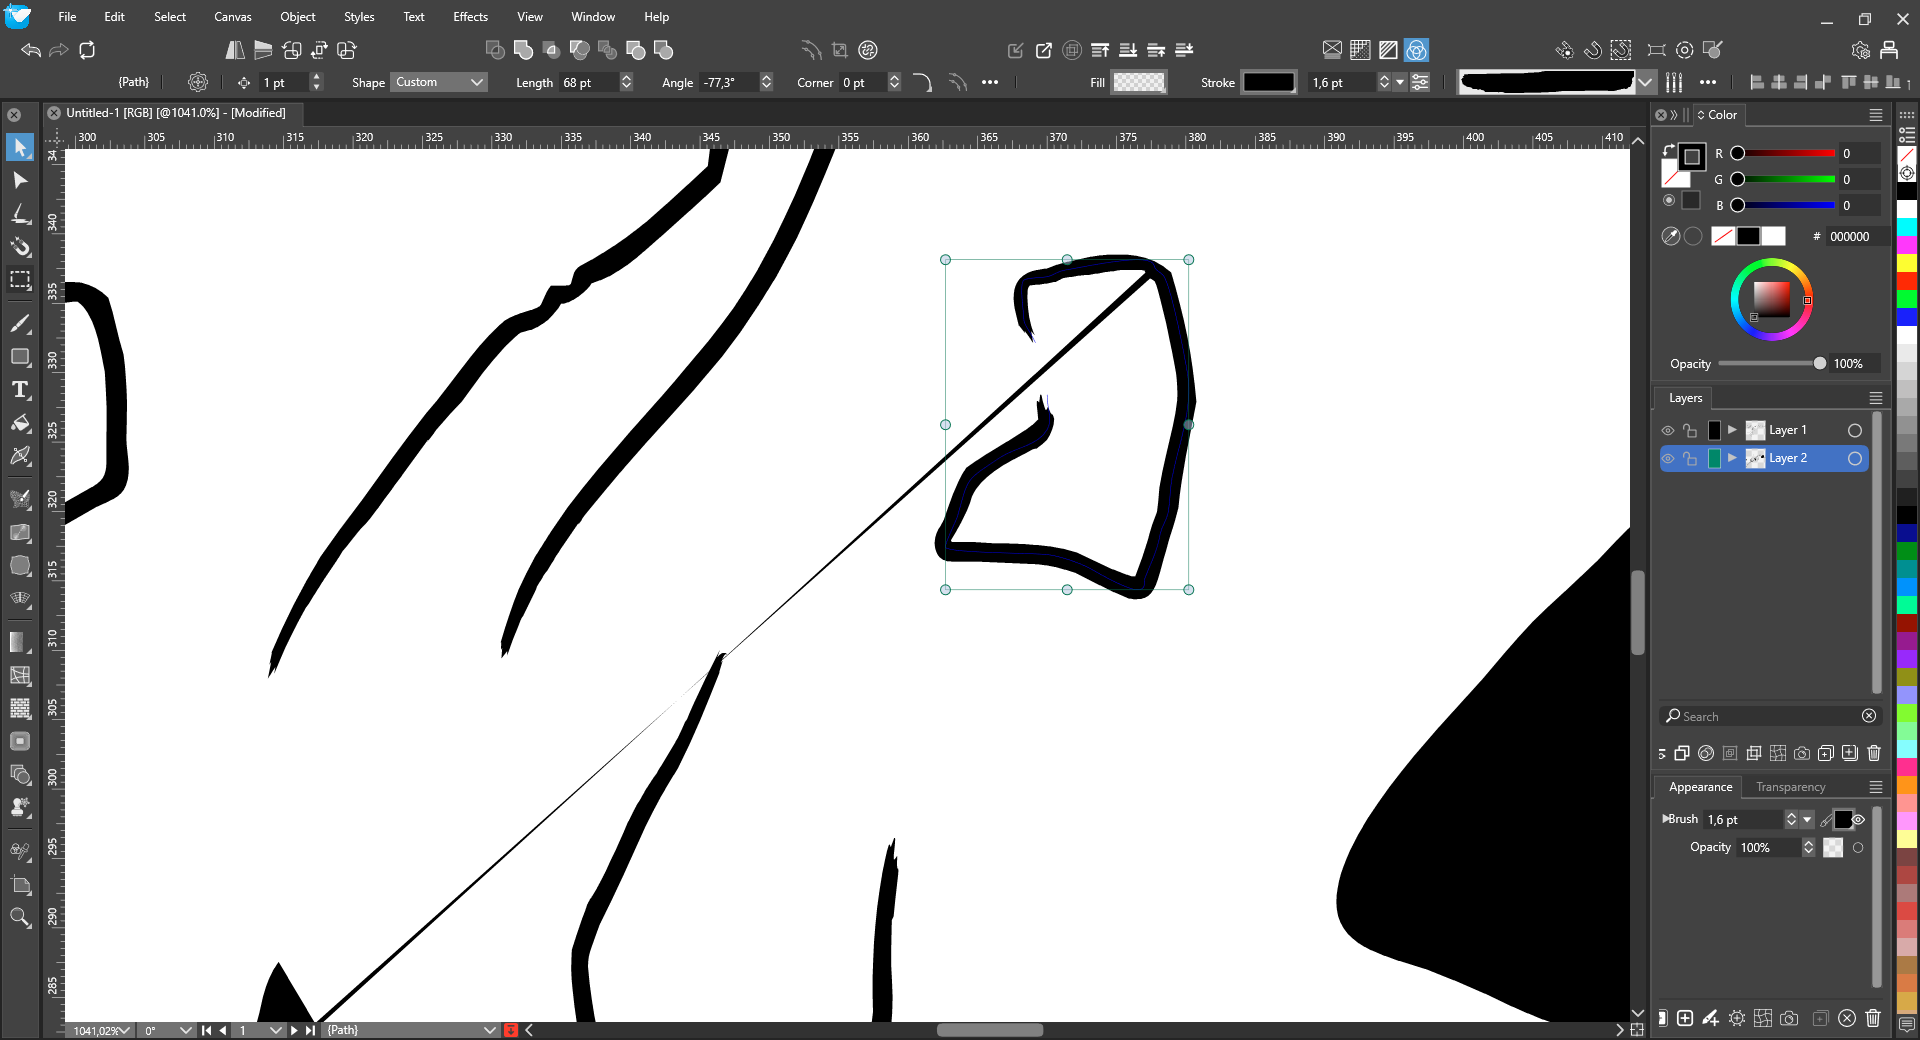Open the Shape Custom dropdown

(x=439, y=82)
